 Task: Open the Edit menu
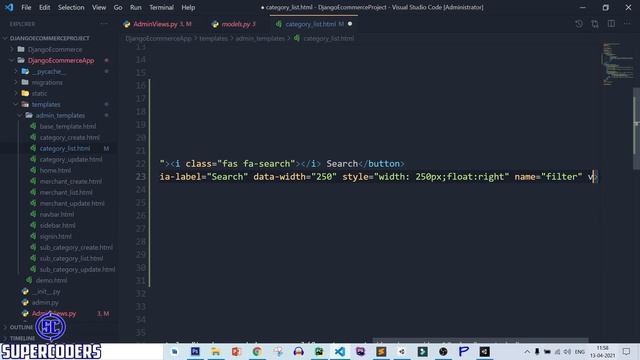44,7
